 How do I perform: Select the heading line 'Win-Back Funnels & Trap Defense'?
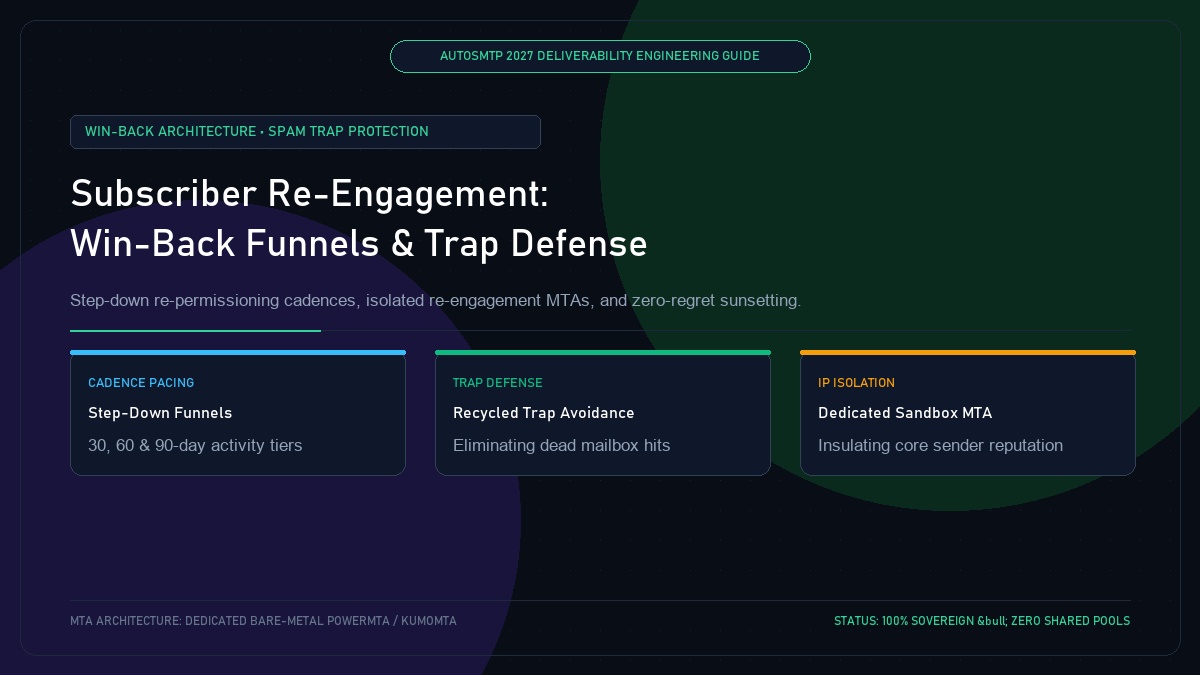click(x=359, y=244)
